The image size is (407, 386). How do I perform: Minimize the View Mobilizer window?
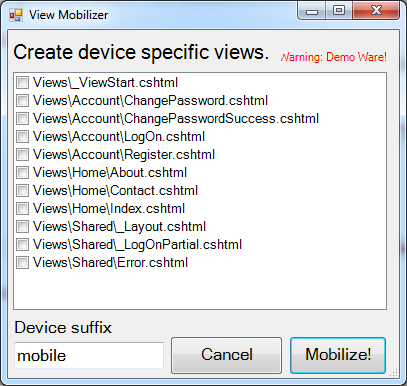point(312,11)
